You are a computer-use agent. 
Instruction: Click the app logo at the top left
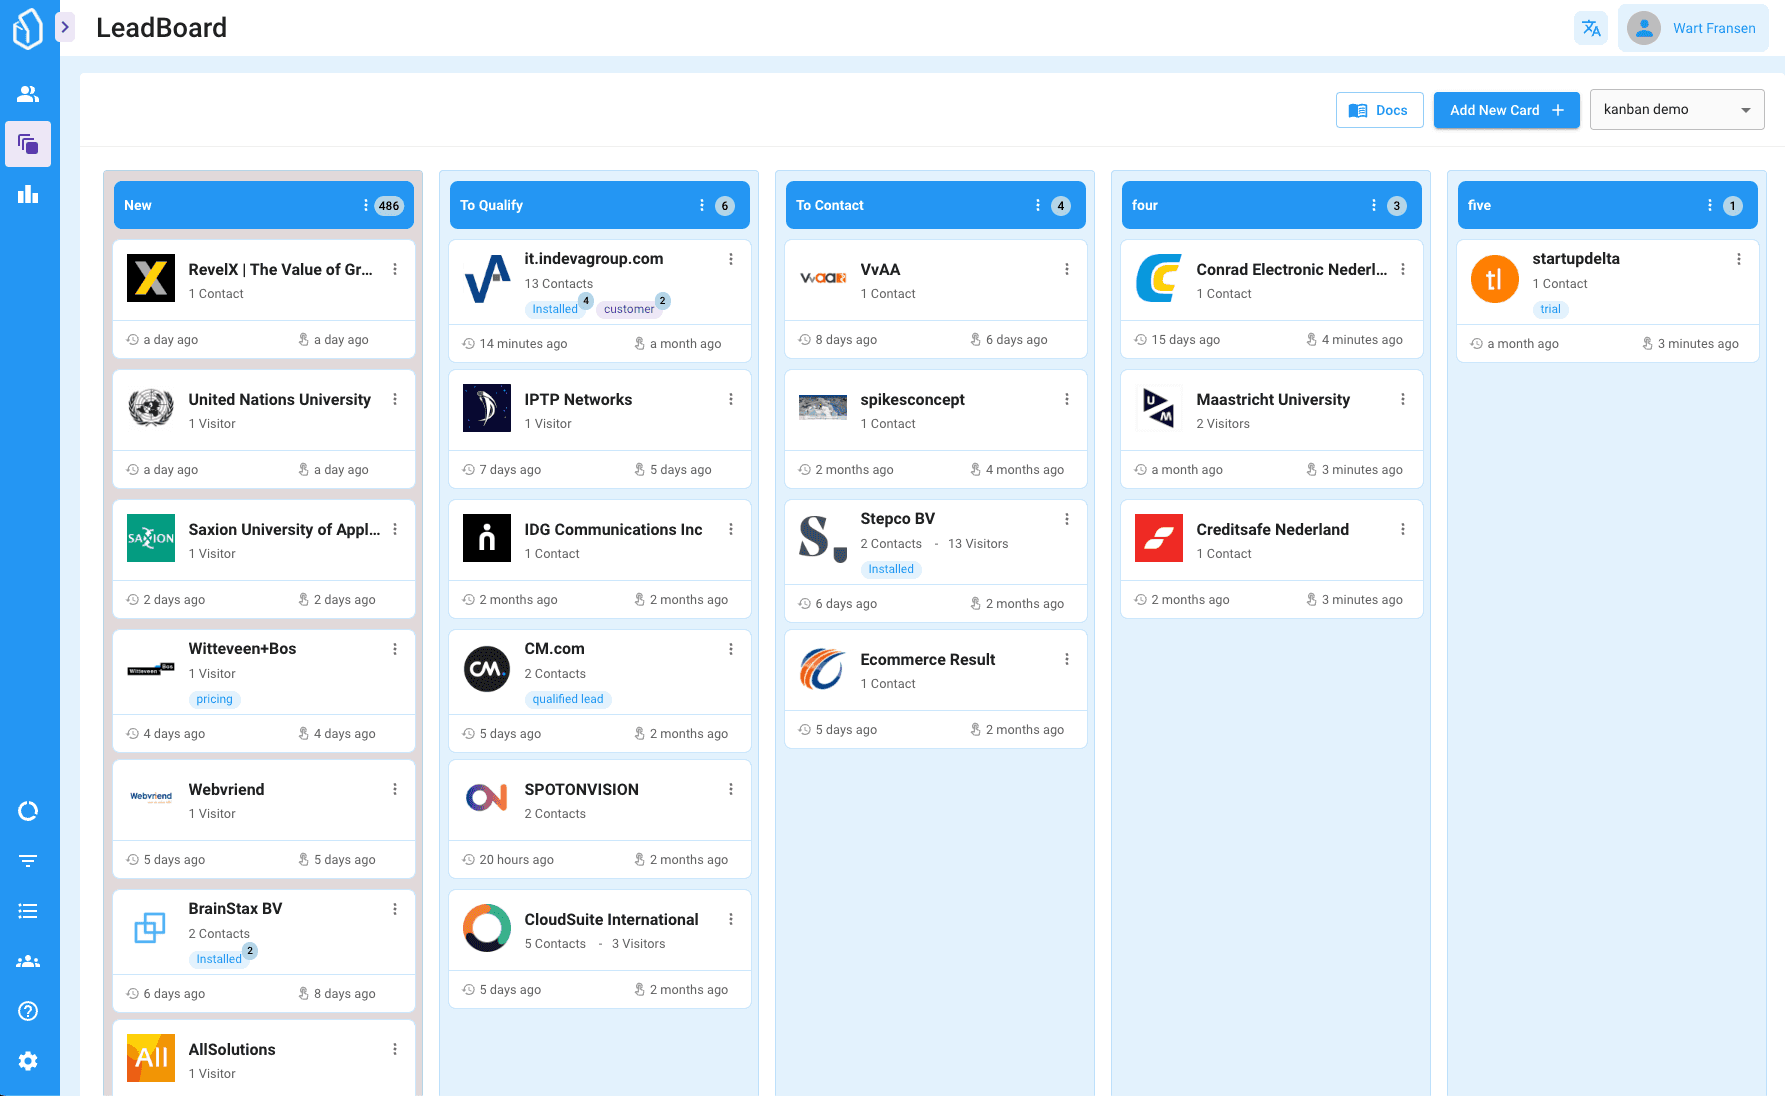(x=28, y=28)
